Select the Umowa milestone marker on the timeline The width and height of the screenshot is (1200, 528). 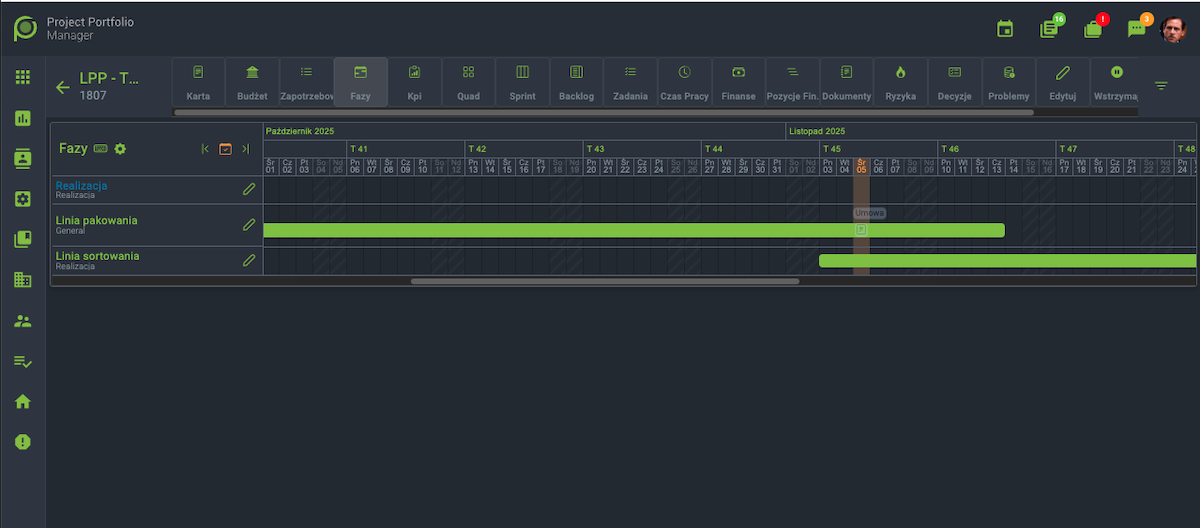click(x=861, y=230)
